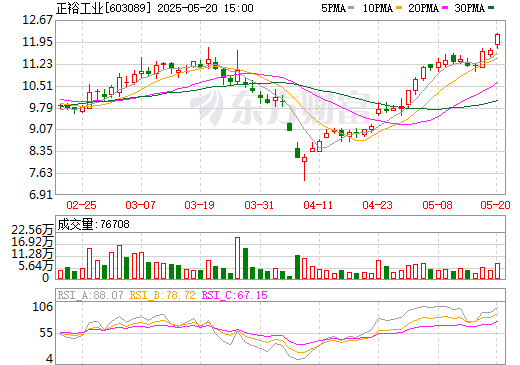Click the tallest red volume bar
Screen dimensions: 520x365
(237, 258)
